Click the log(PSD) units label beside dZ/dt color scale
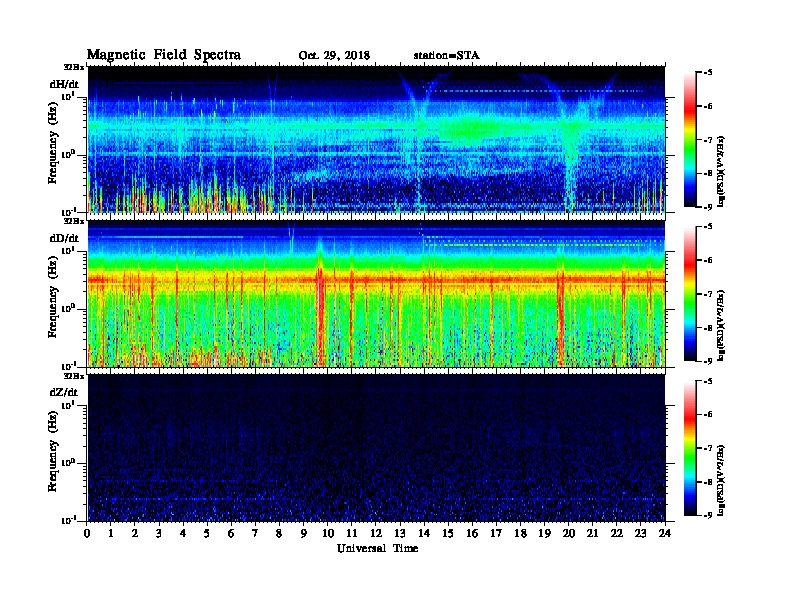The image size is (792, 612). (721, 480)
